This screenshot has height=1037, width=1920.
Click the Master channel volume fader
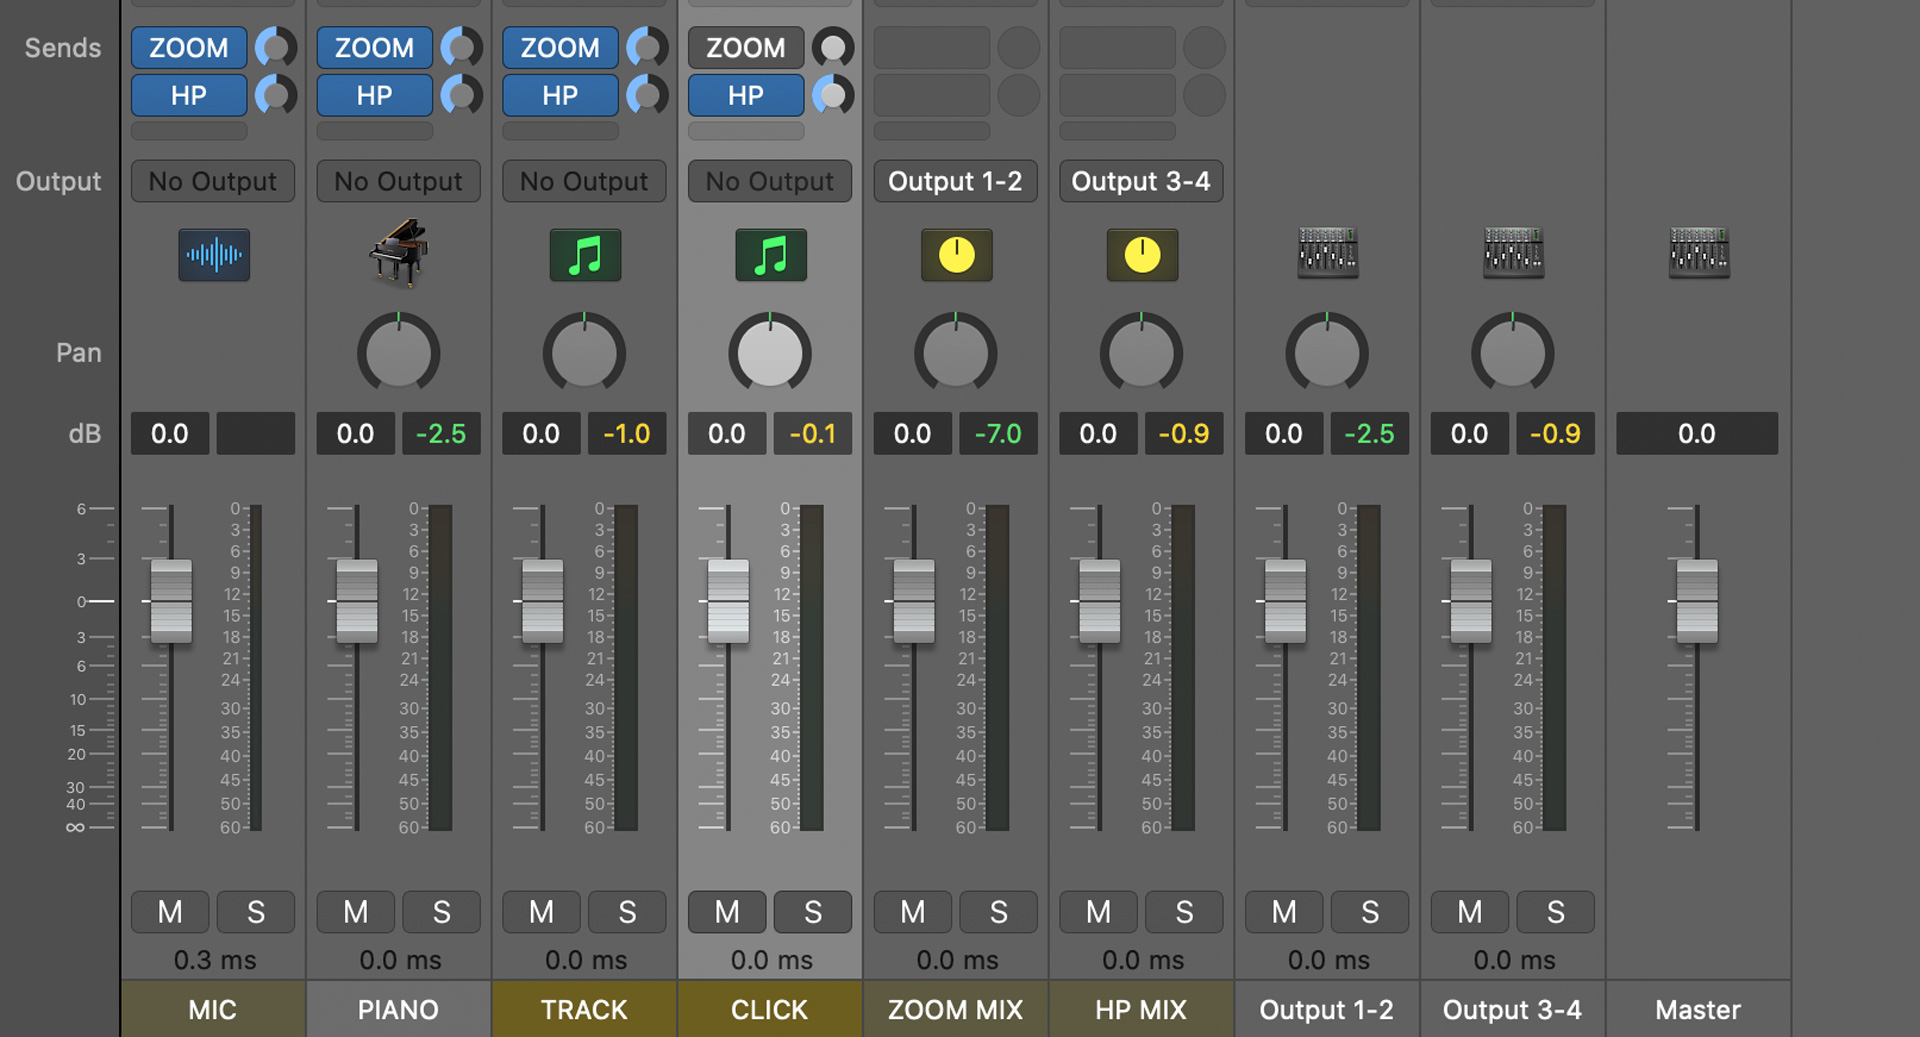click(1697, 601)
